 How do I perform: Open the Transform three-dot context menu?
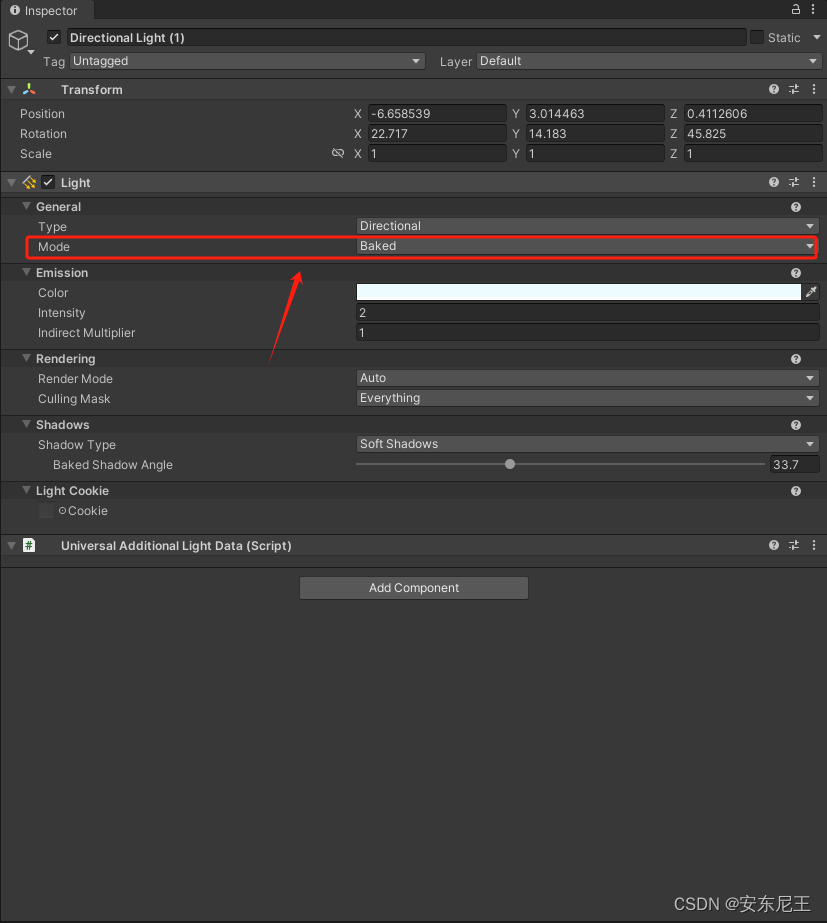click(x=814, y=89)
